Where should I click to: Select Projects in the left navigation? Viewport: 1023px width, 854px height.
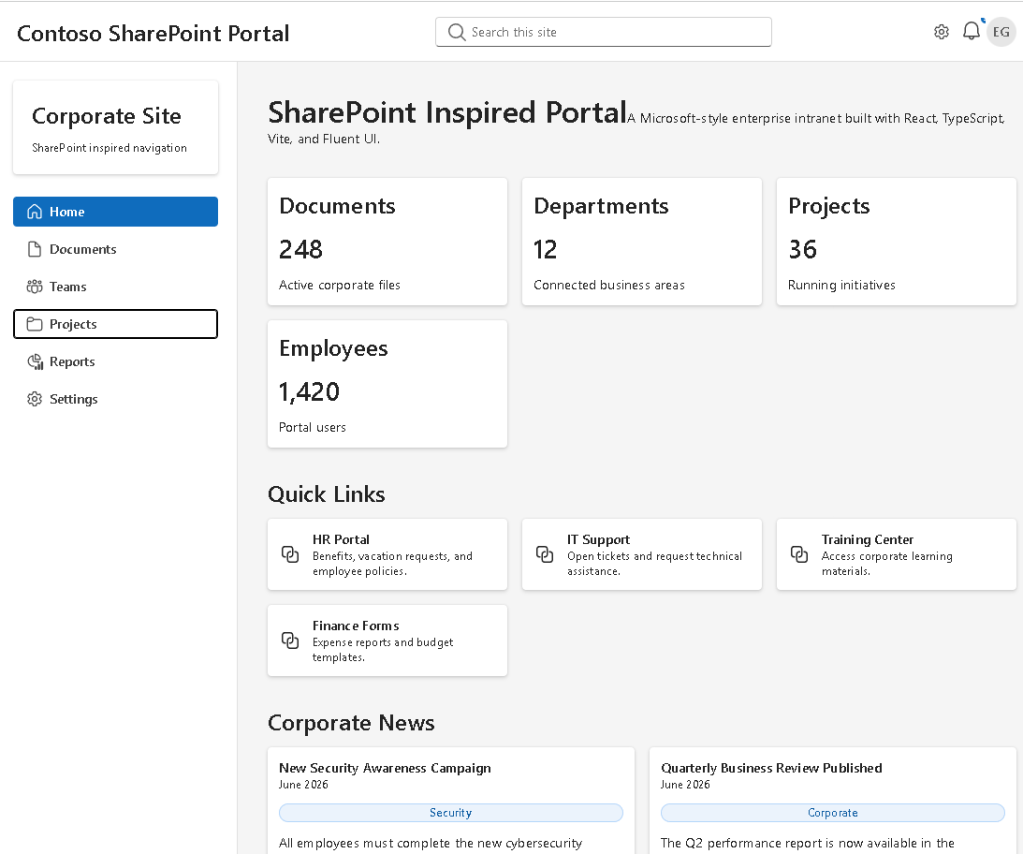(x=115, y=324)
